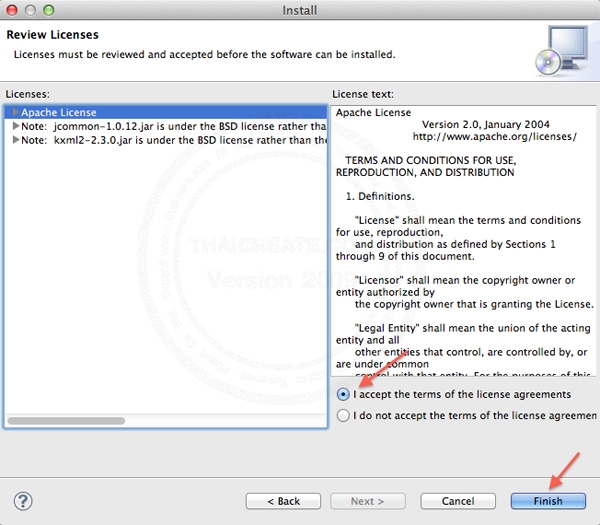
Task: Click the install wizard computer and disc icon
Action: 561,51
